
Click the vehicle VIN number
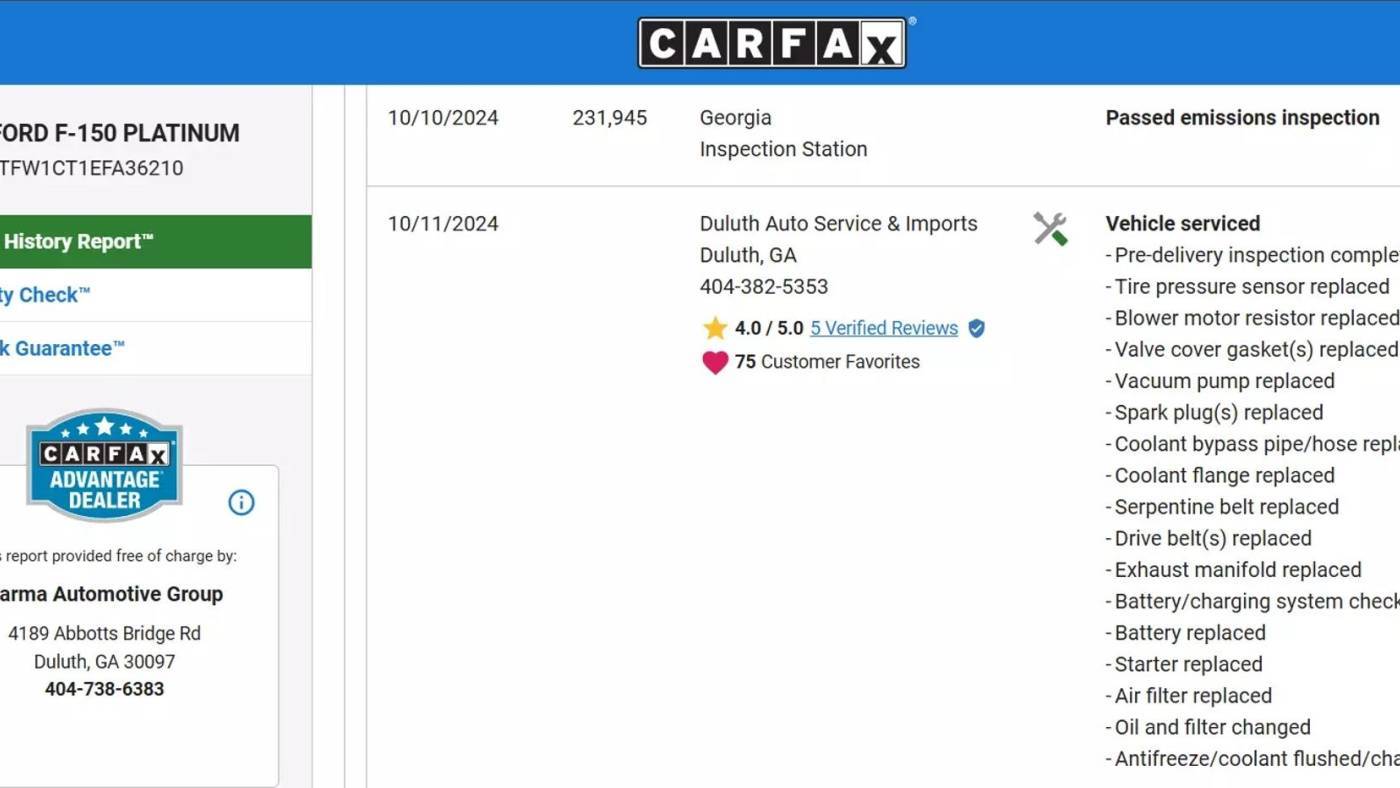92,168
